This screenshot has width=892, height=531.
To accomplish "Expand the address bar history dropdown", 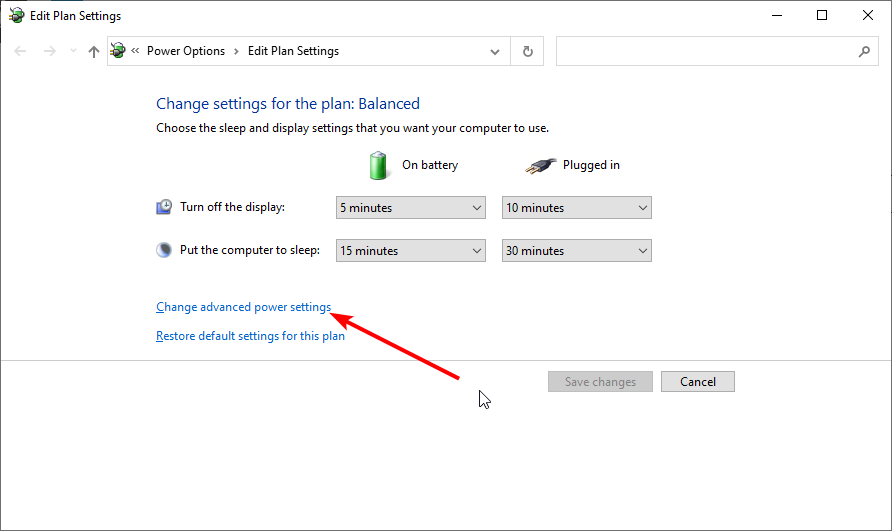I will [494, 51].
